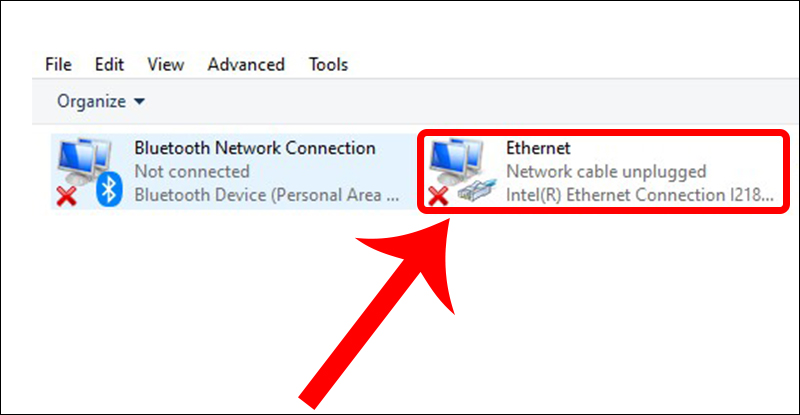Open the View menu
The width and height of the screenshot is (800, 415).
click(165, 64)
